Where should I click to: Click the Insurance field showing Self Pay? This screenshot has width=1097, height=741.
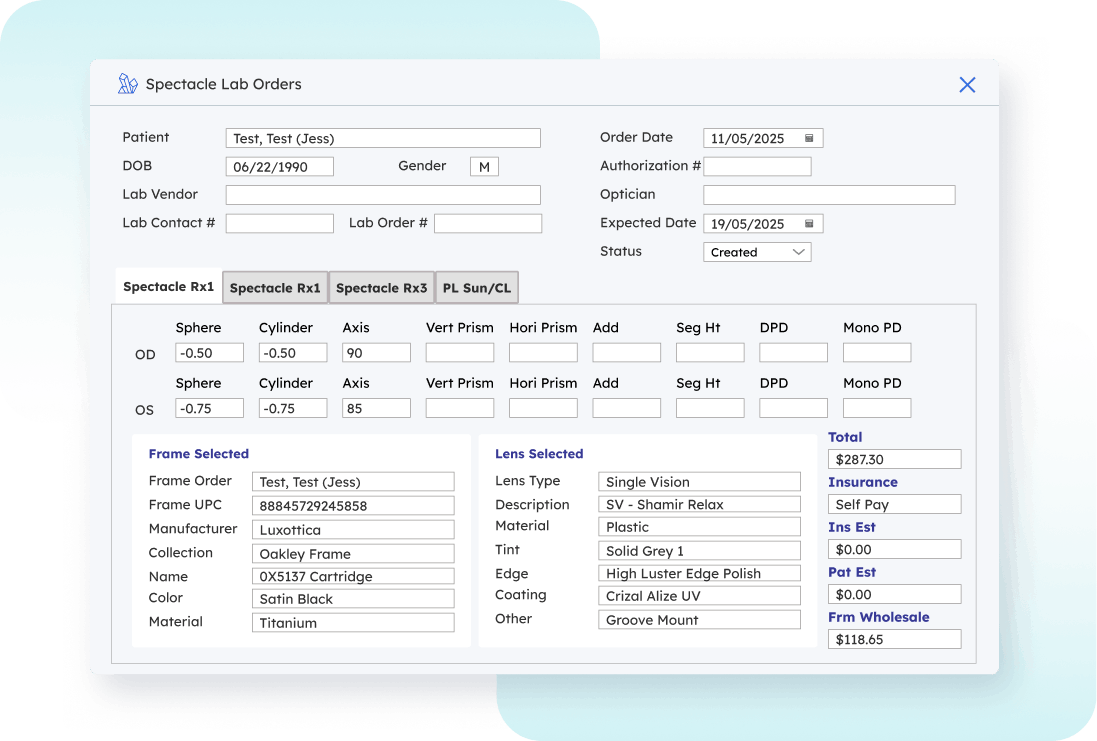[x=894, y=505]
